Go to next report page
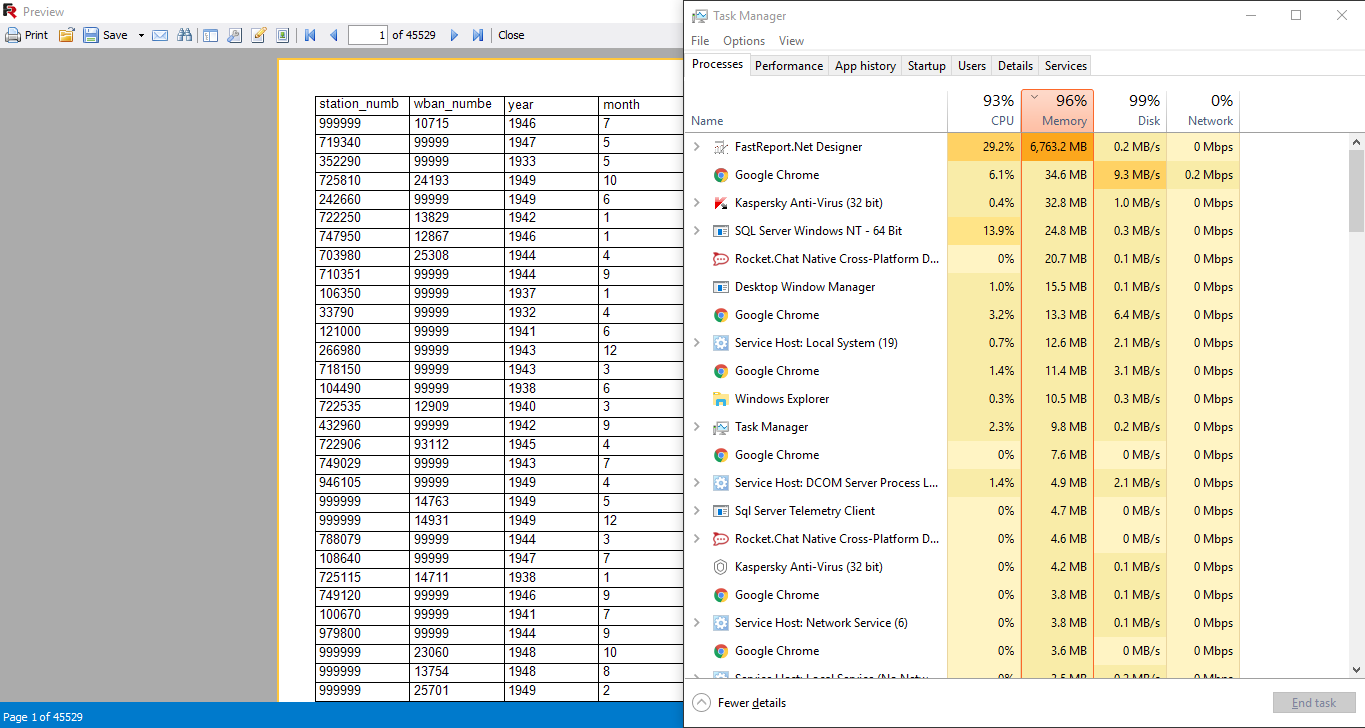Image resolution: width=1365 pixels, height=728 pixels. pos(454,35)
